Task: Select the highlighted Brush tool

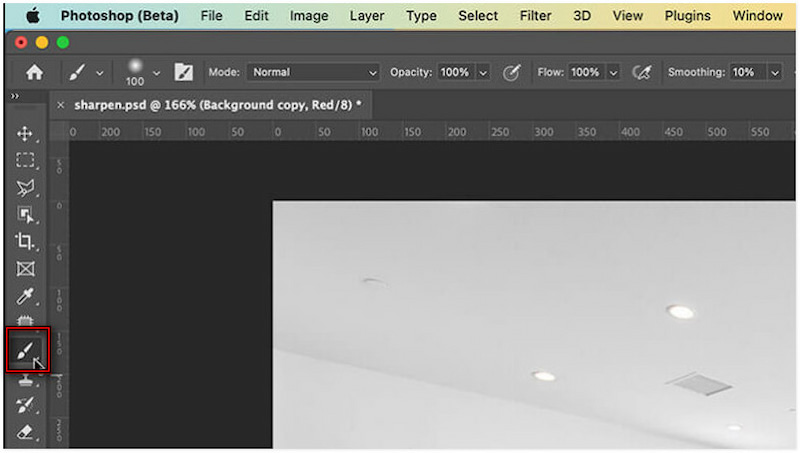Action: pyautogui.click(x=26, y=350)
